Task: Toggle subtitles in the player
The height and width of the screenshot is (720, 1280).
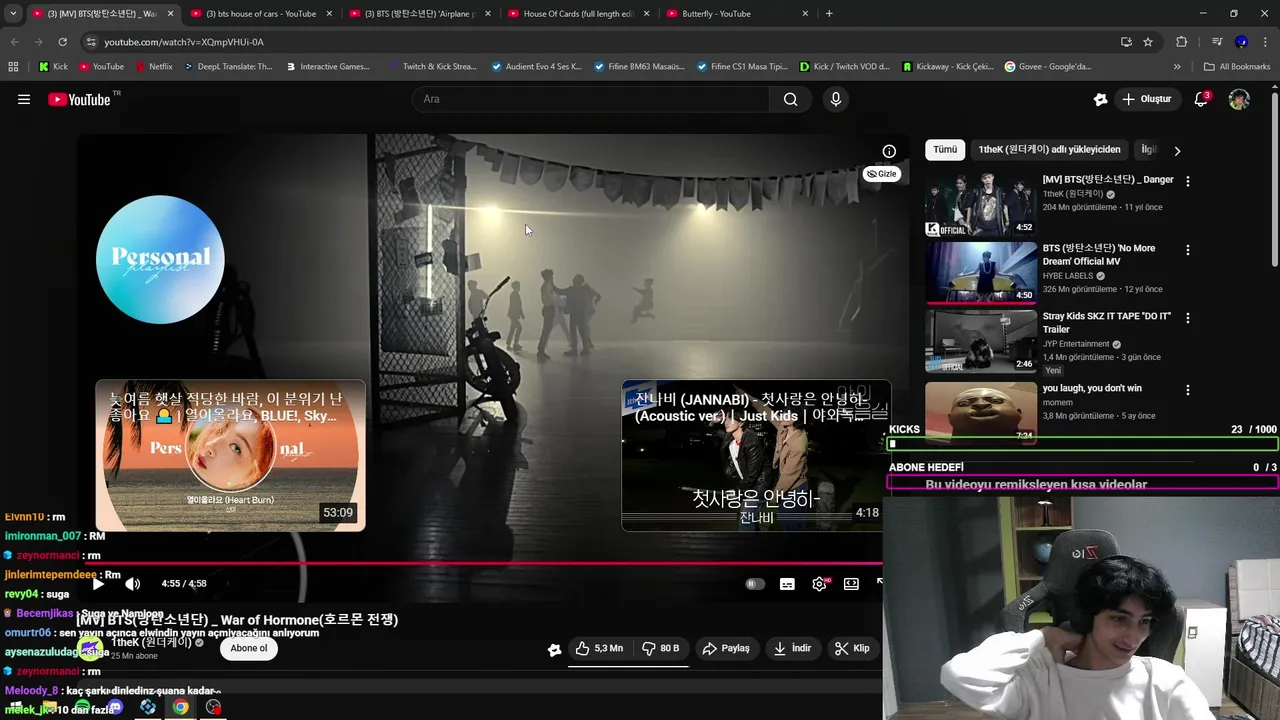Action: point(787,584)
